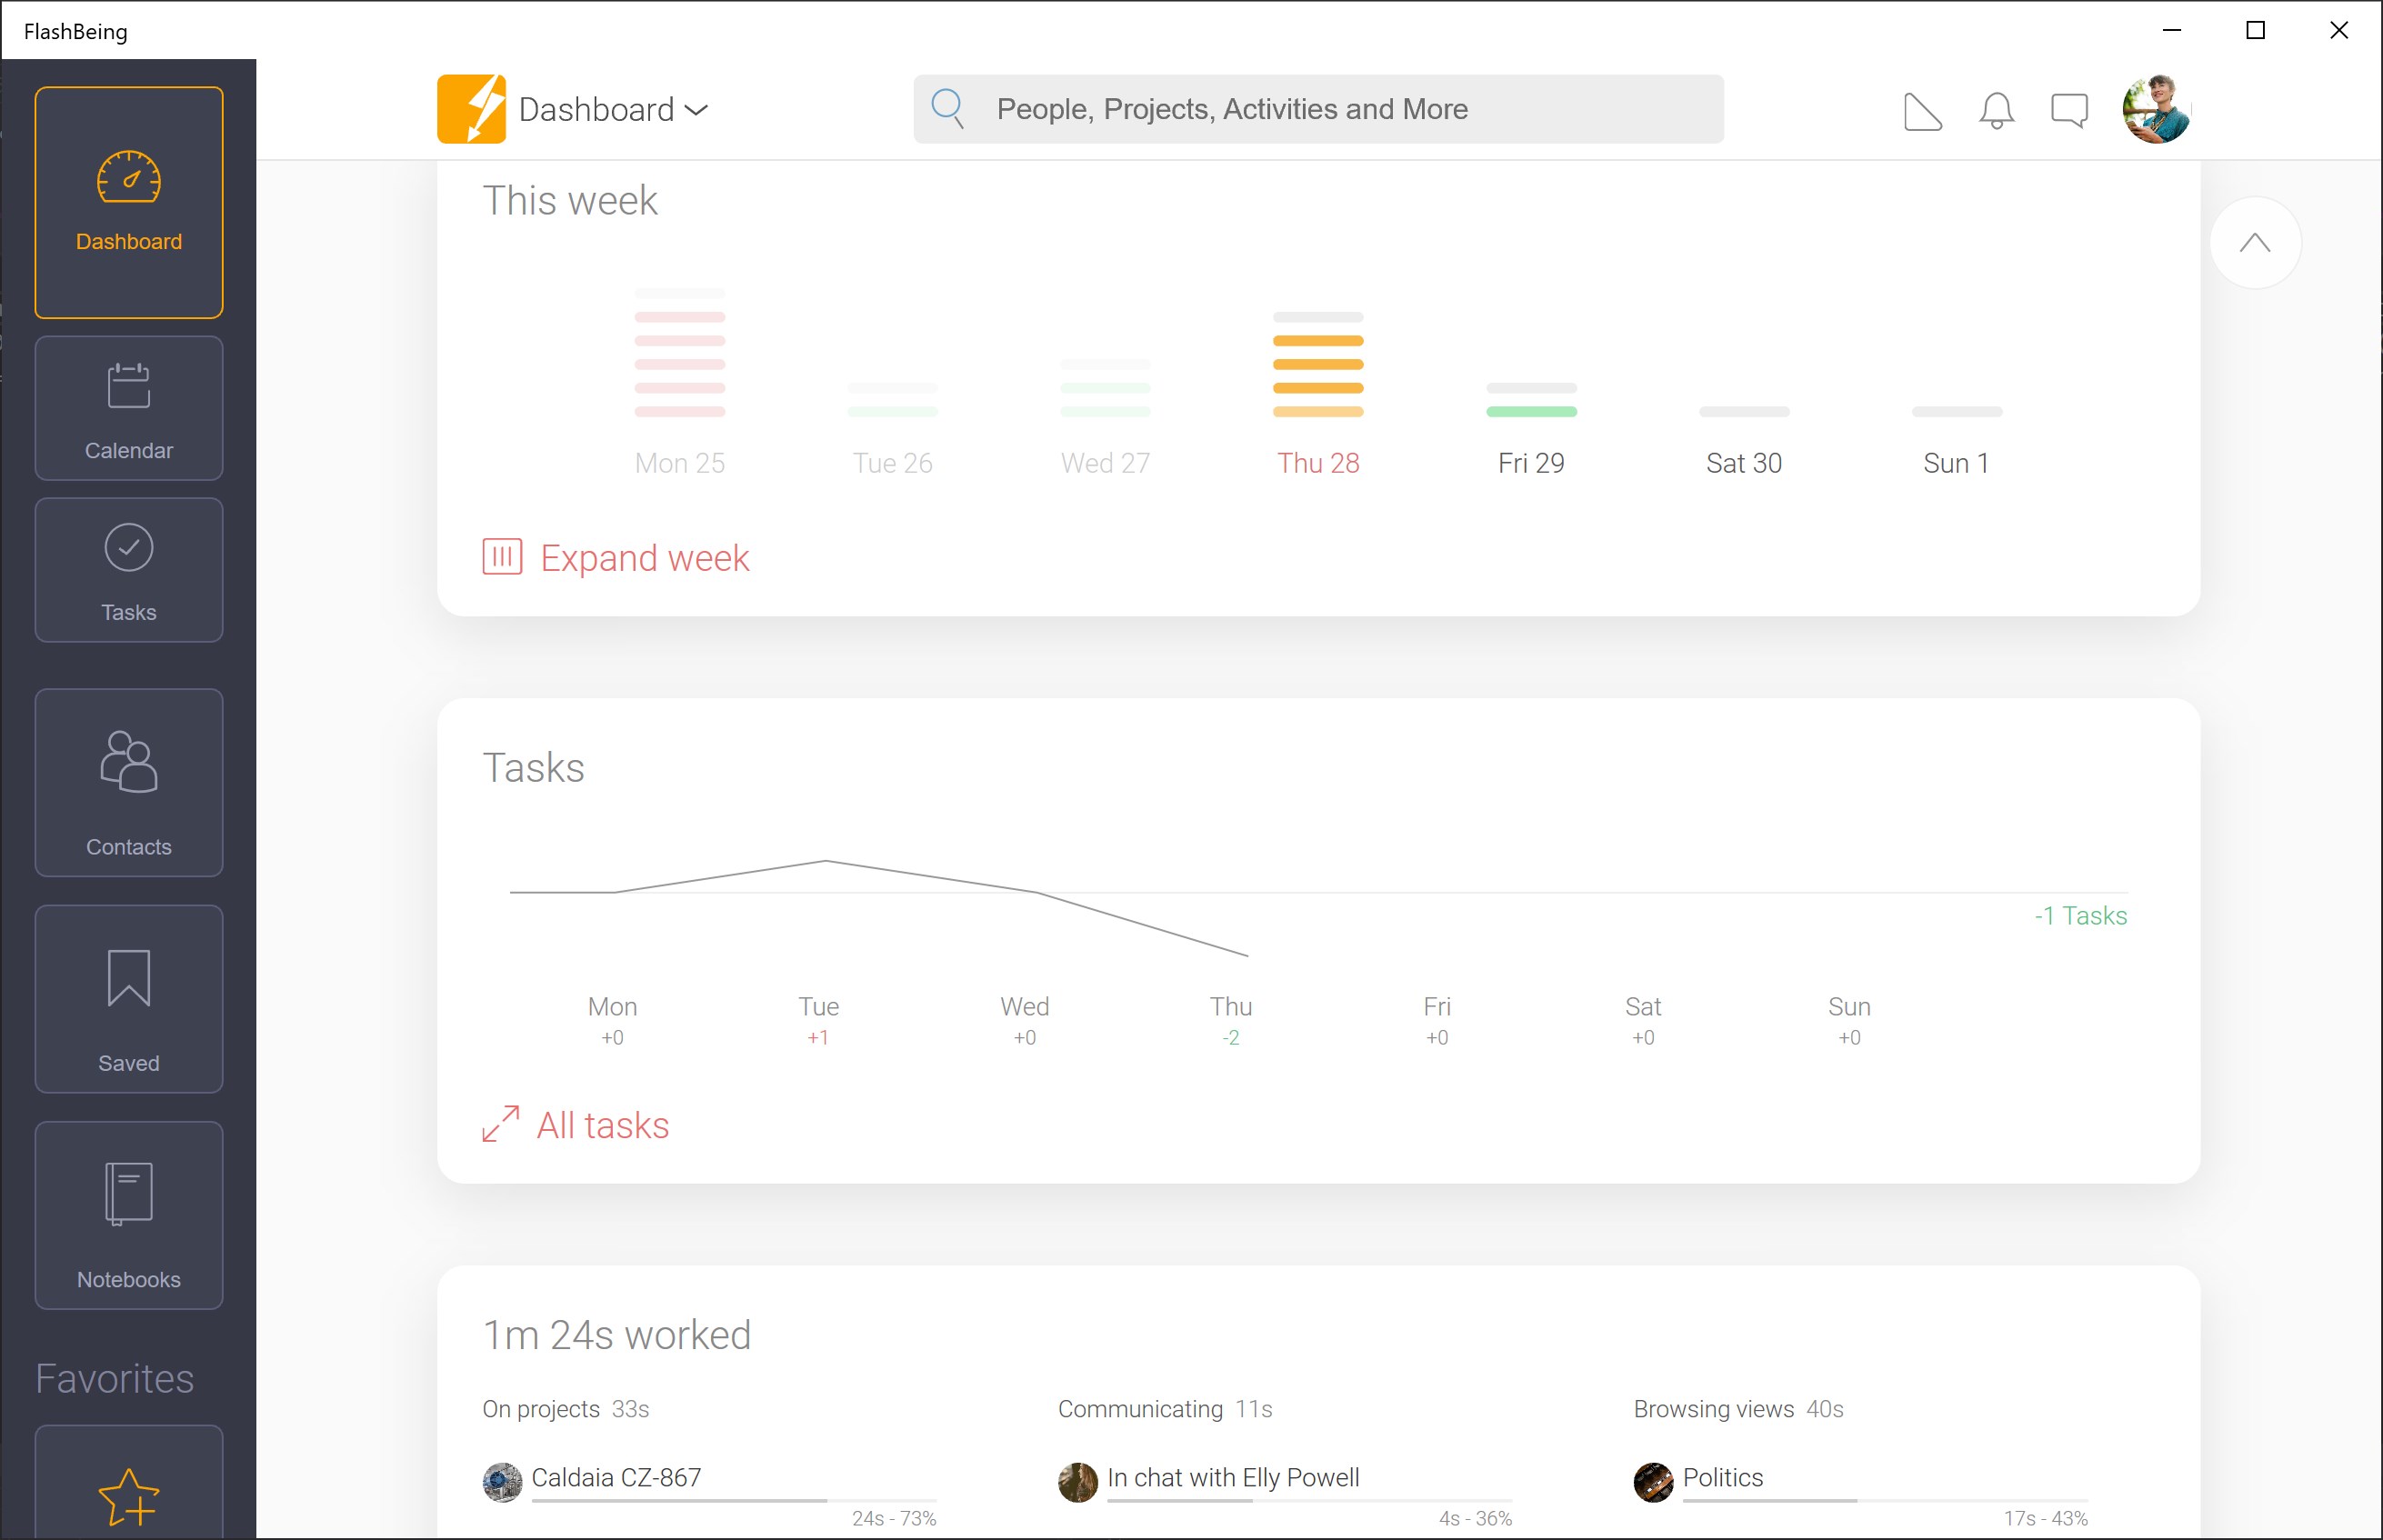Open the Calendar sidebar icon
Image resolution: width=2383 pixels, height=1540 pixels.
[128, 408]
